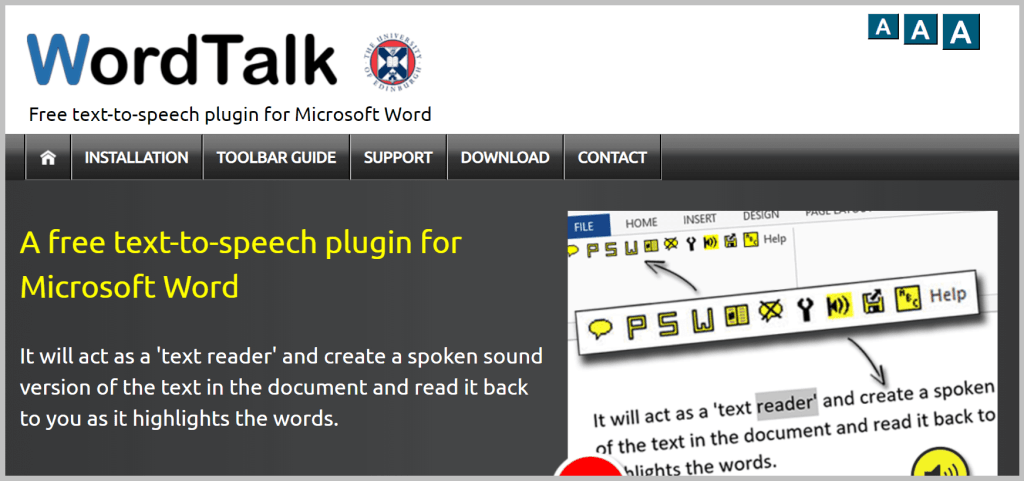Select the smallest A text size button

point(883,27)
